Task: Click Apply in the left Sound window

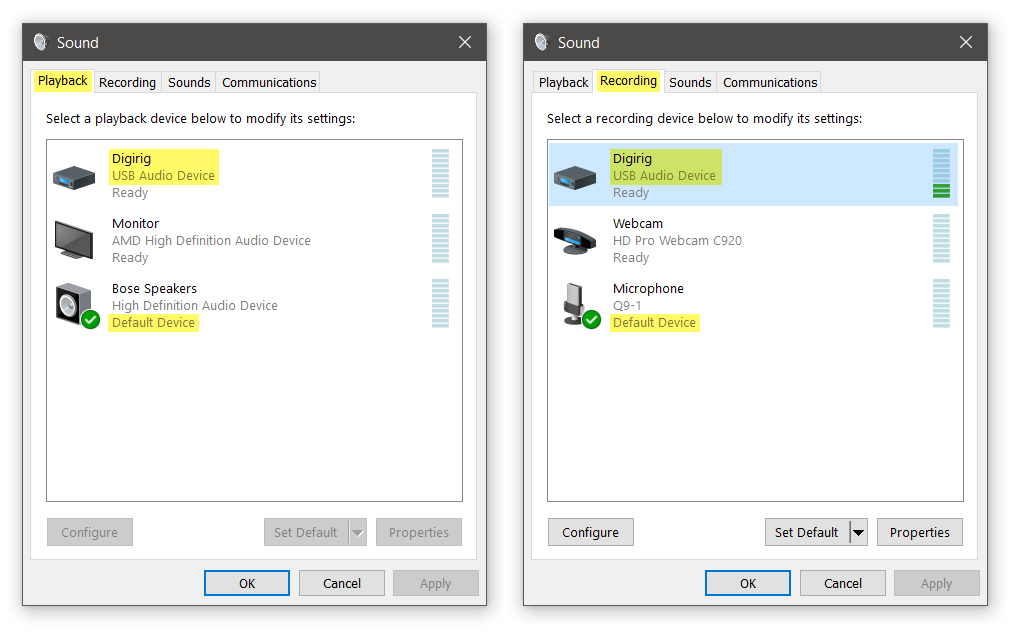Action: (x=435, y=583)
